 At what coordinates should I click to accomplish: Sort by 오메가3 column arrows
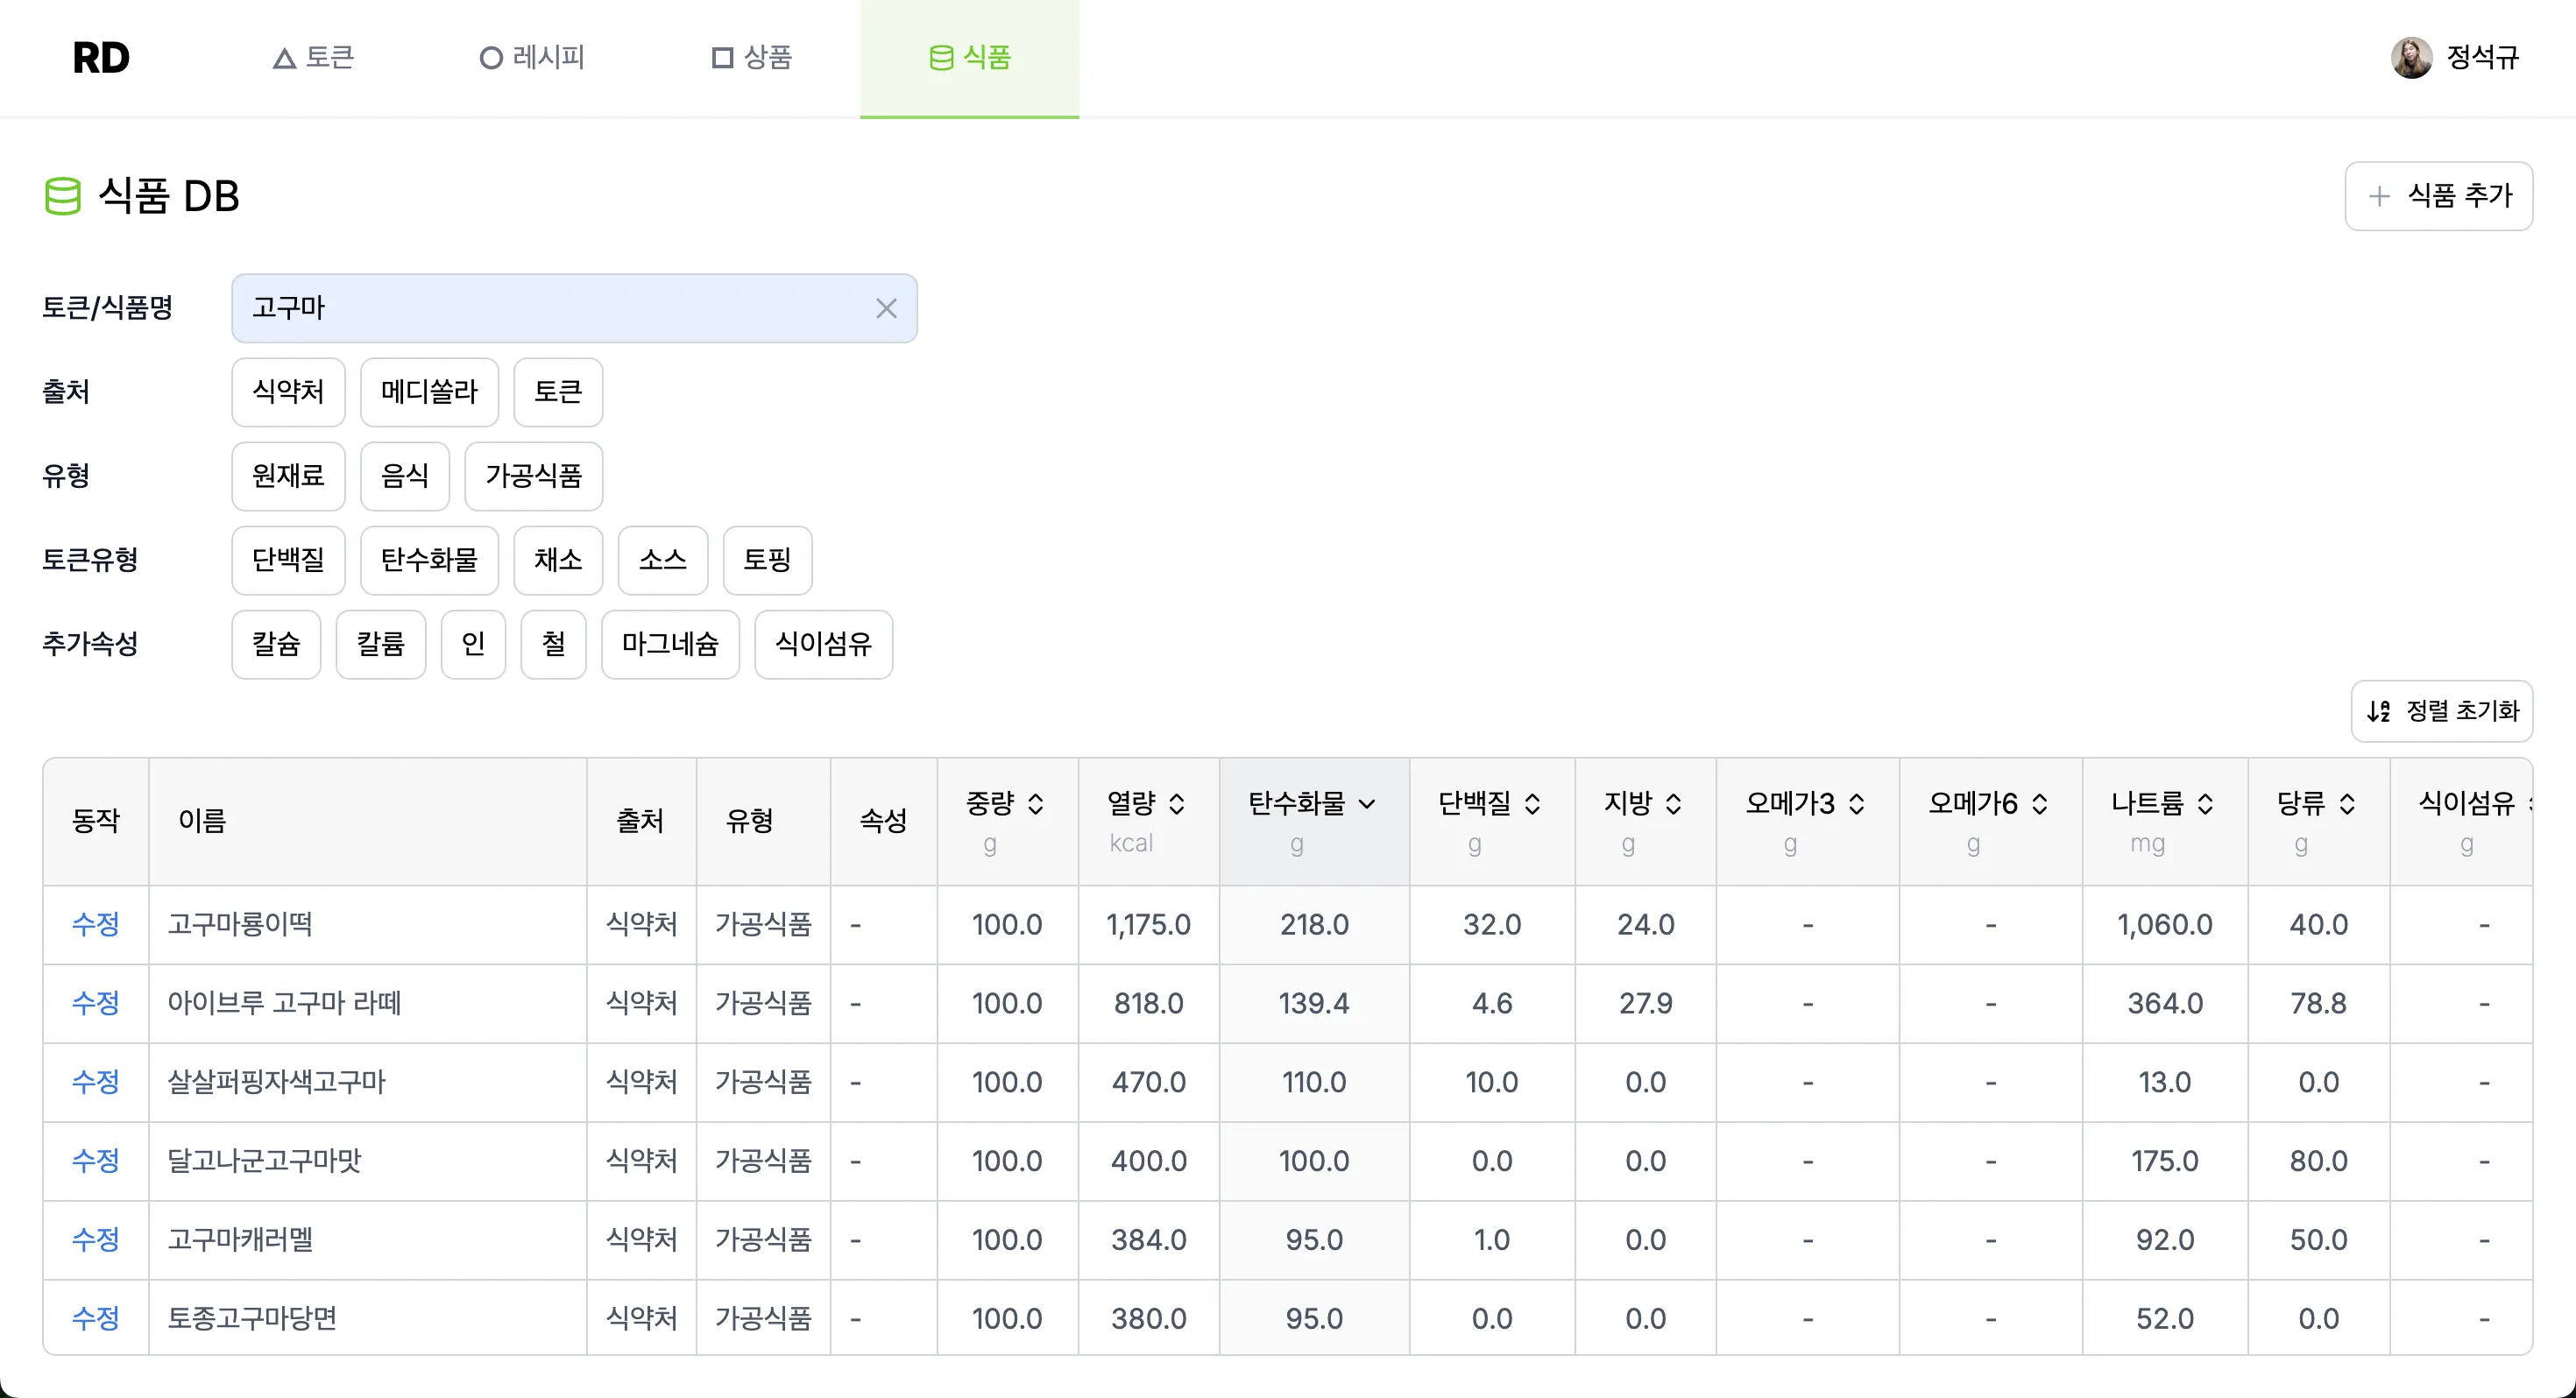pyautogui.click(x=1857, y=804)
